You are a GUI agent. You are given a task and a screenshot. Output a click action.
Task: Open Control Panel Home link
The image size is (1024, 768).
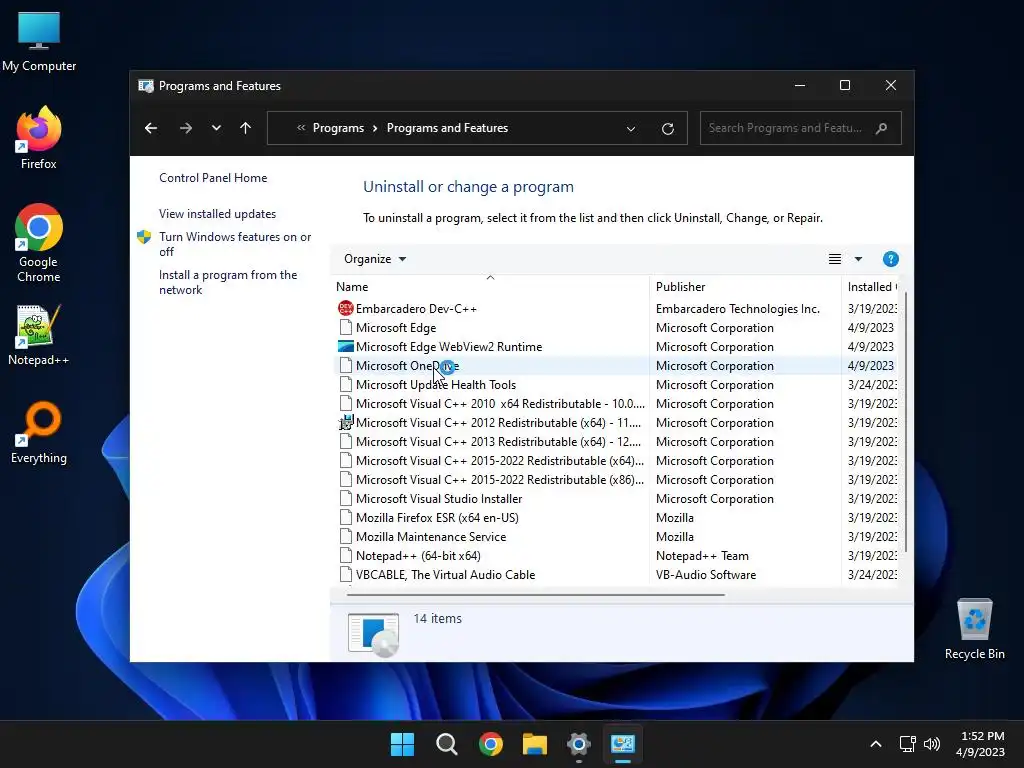point(213,178)
